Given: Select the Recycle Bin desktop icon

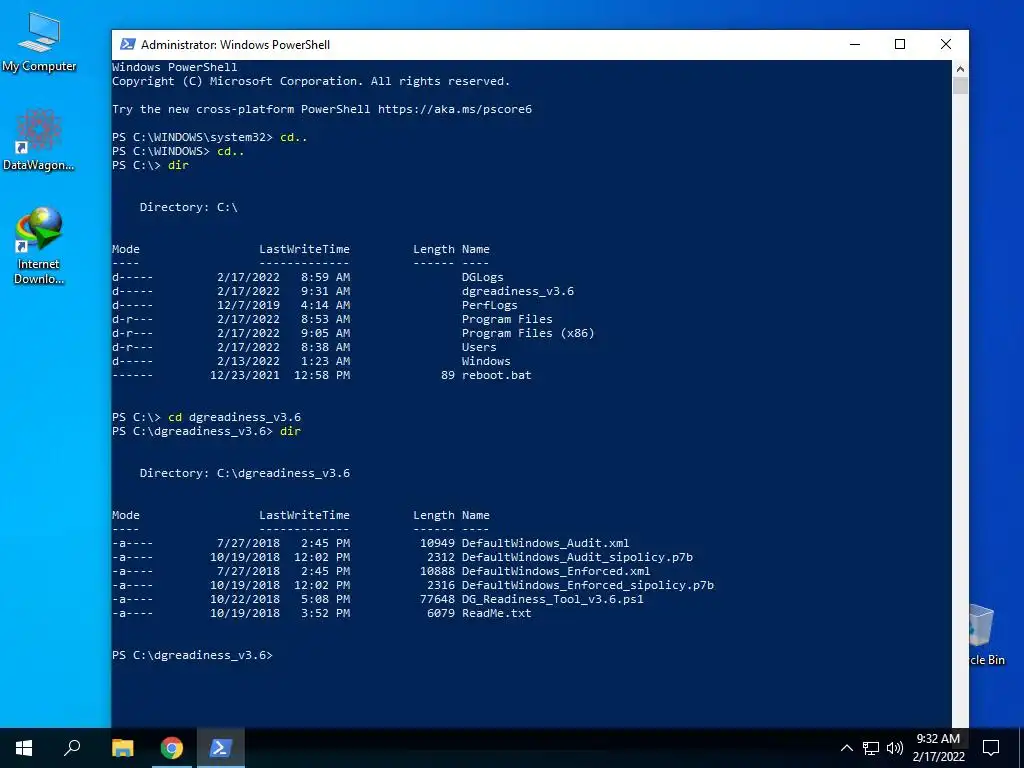Looking at the screenshot, I should pyautogui.click(x=986, y=634).
